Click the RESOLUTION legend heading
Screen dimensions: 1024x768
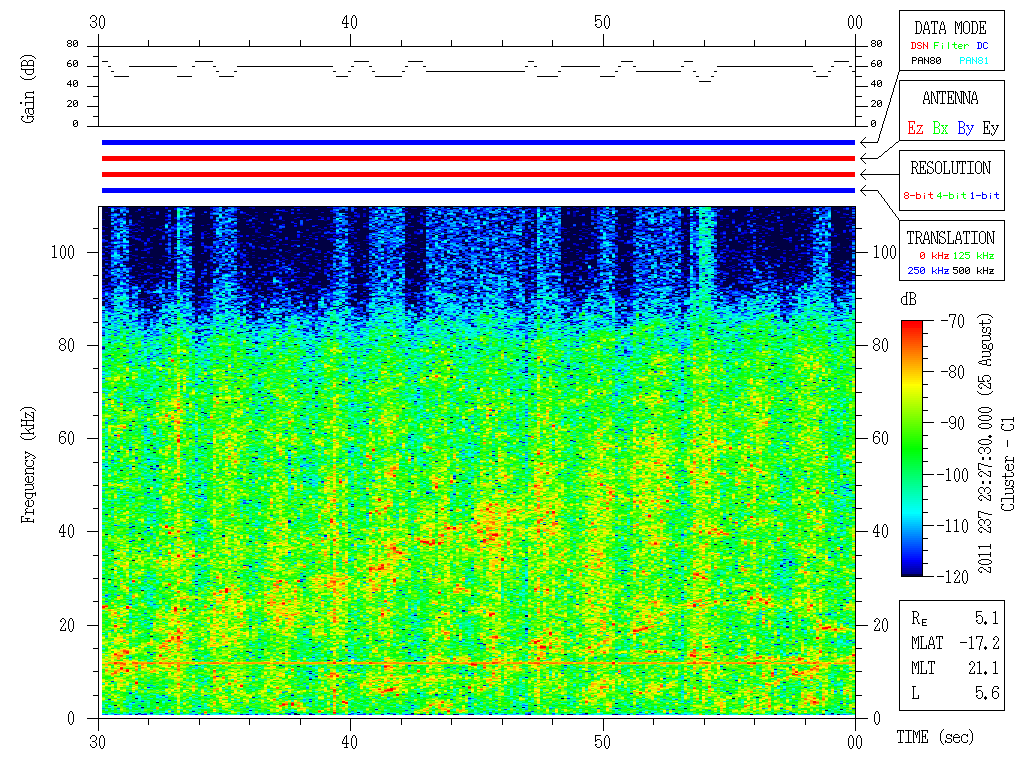[x=950, y=168]
